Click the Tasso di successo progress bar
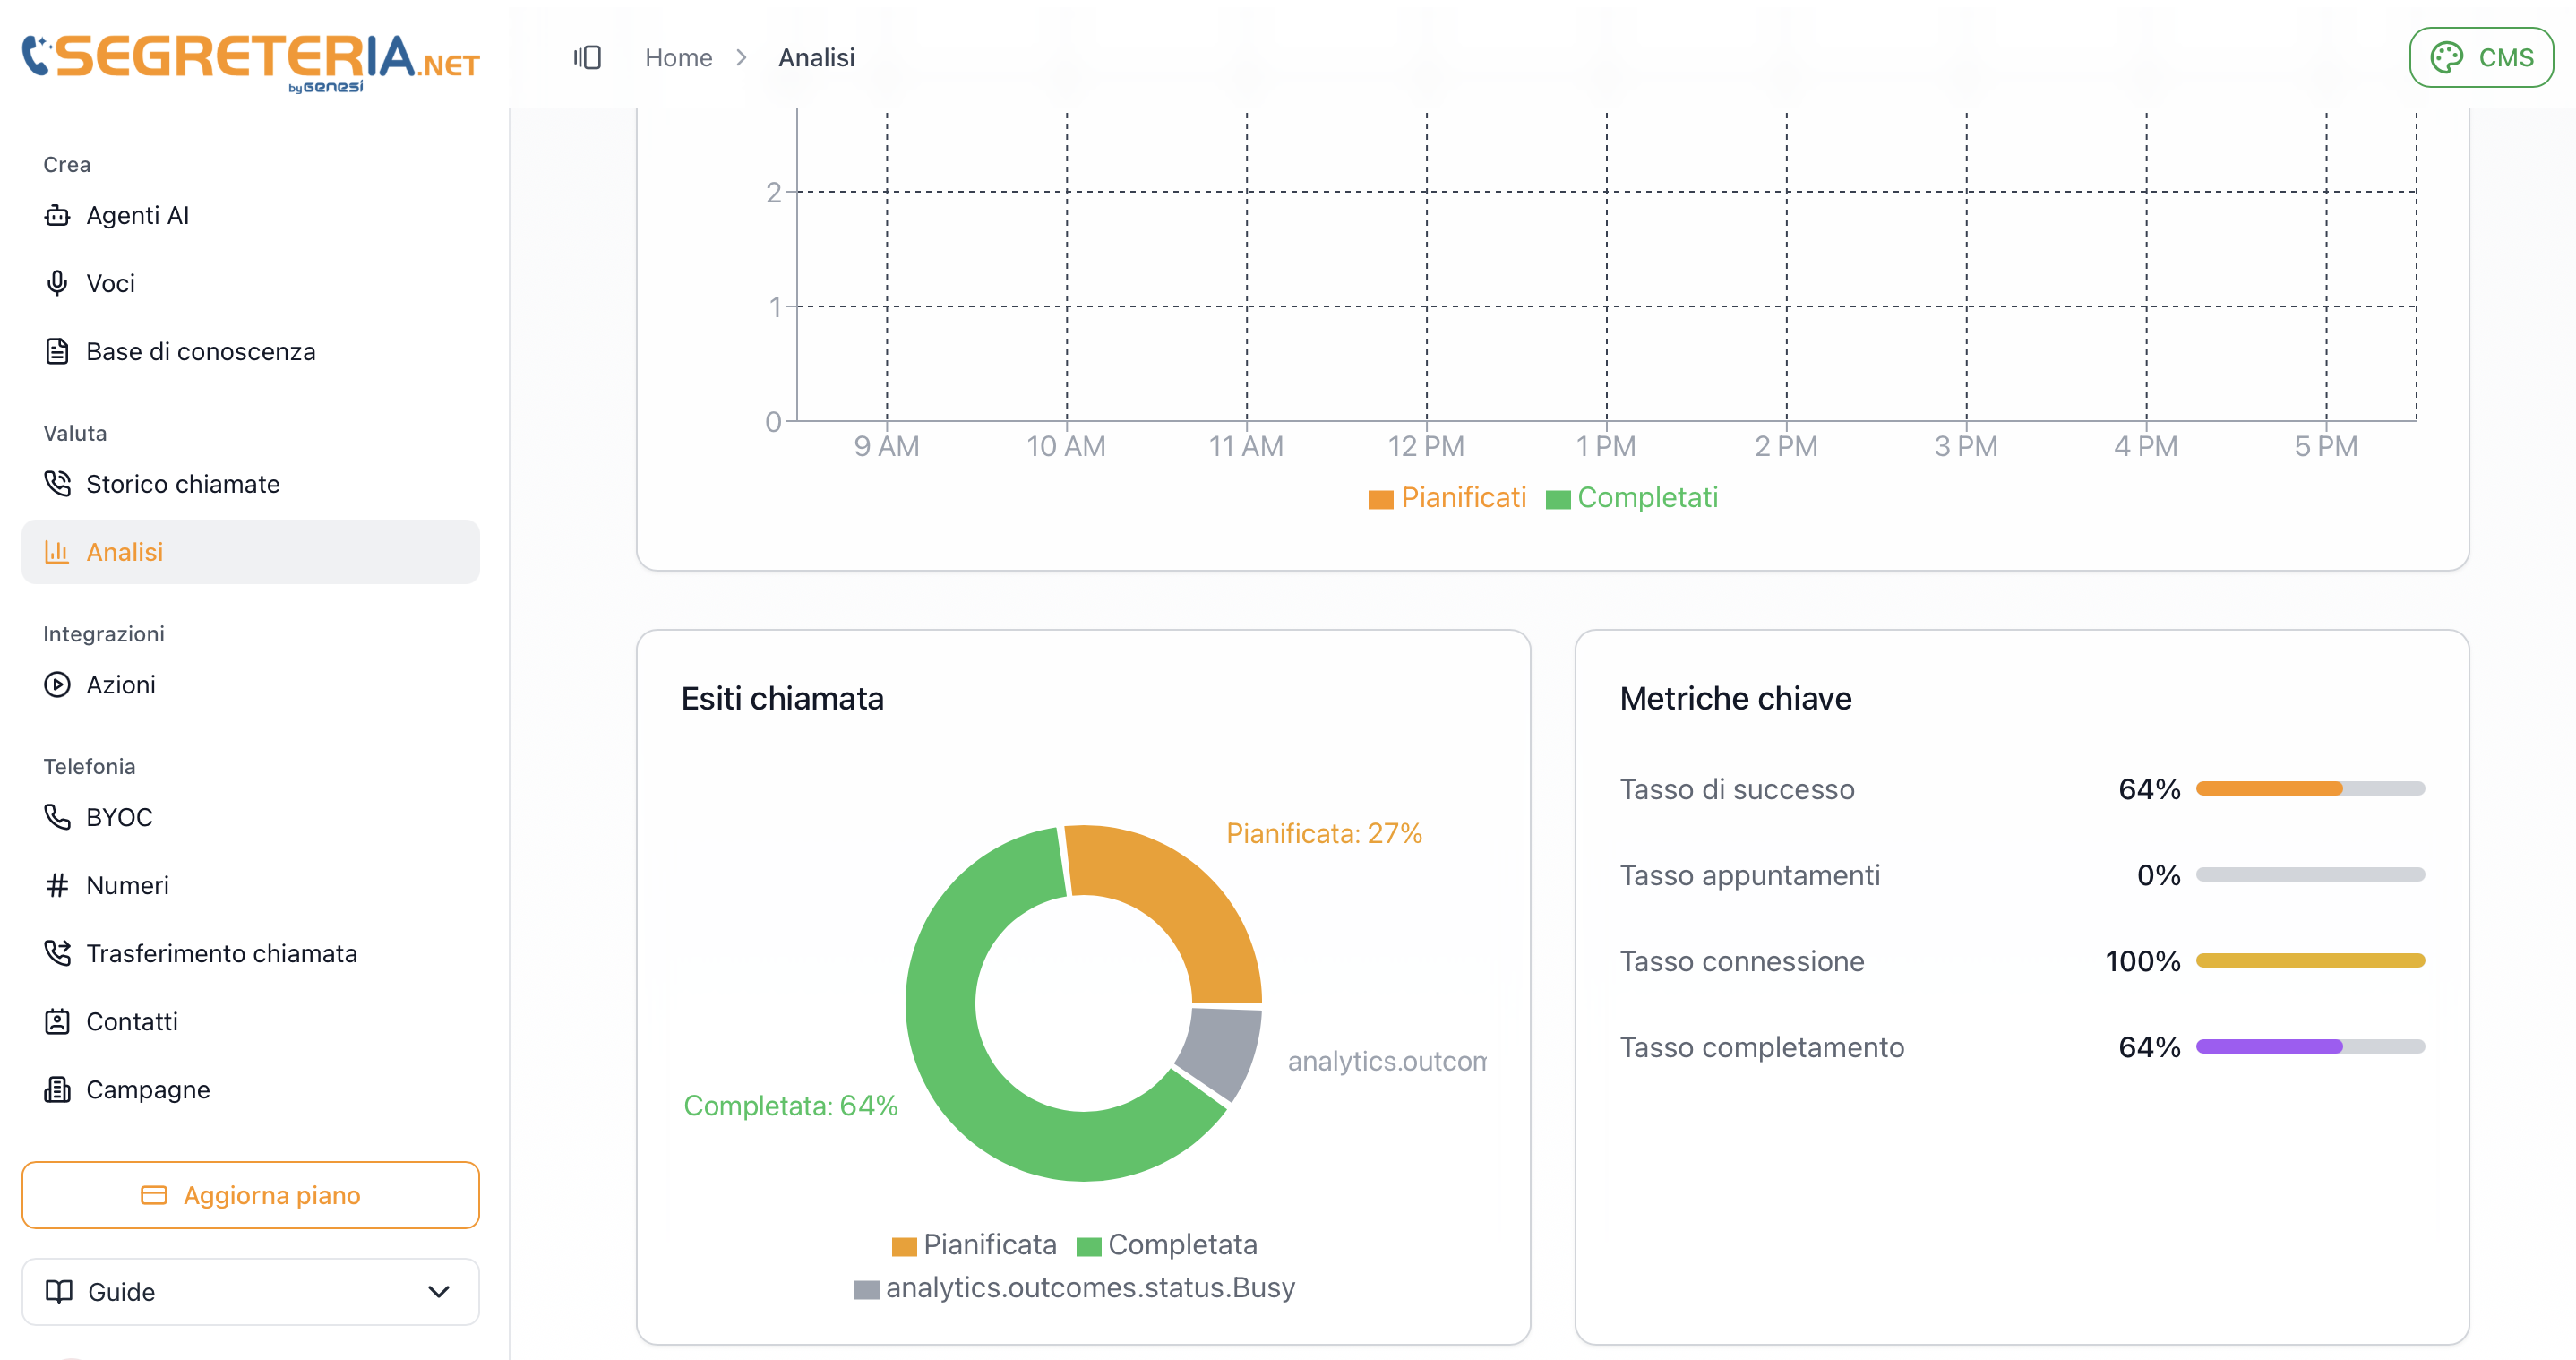 coord(2310,789)
